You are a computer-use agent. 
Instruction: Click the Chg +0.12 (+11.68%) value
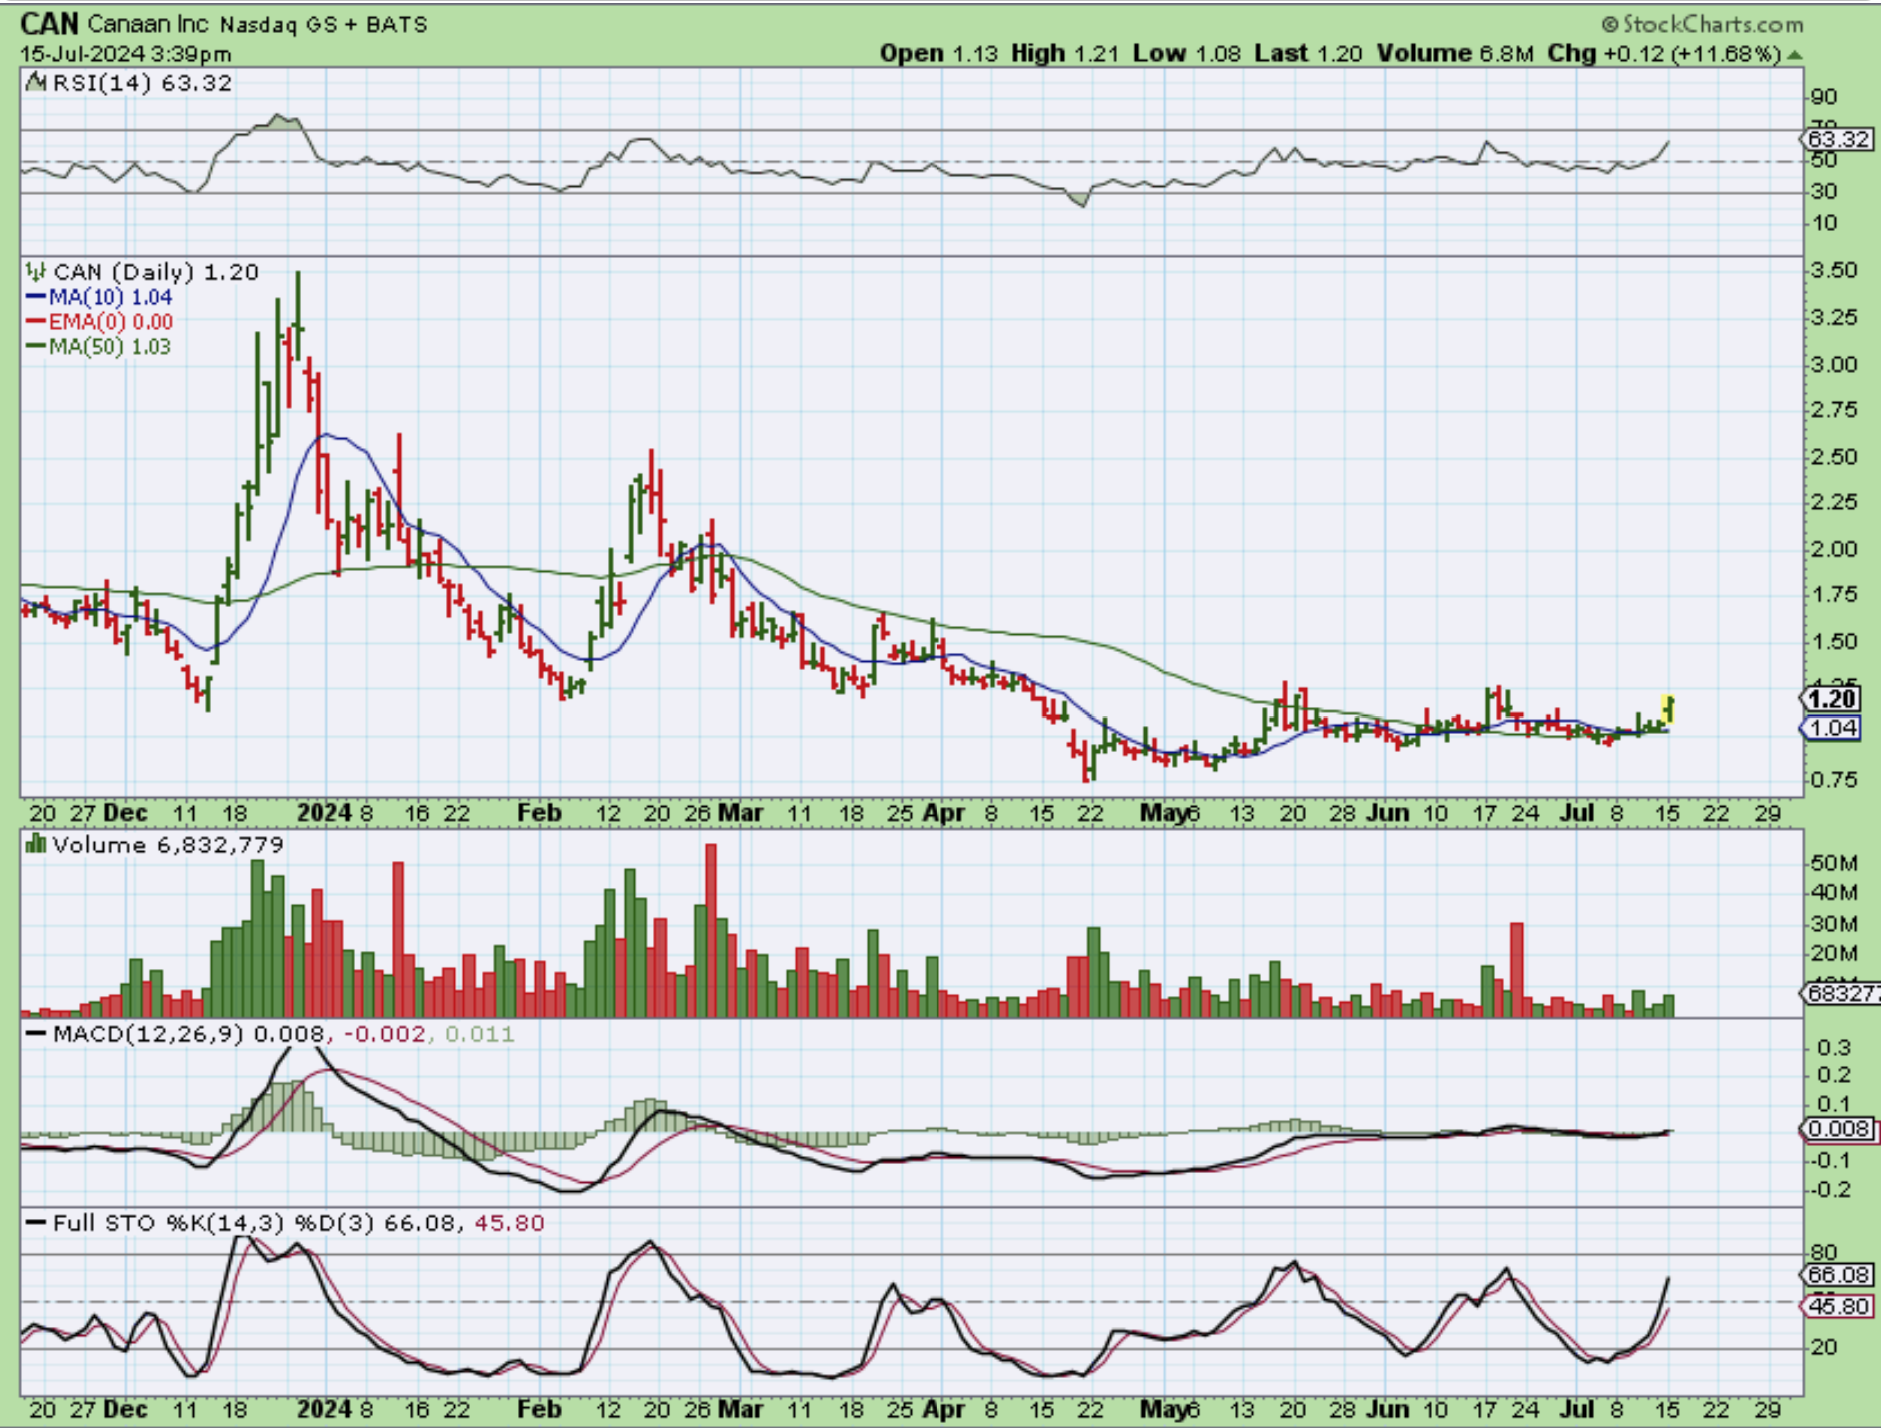[x=1665, y=54]
